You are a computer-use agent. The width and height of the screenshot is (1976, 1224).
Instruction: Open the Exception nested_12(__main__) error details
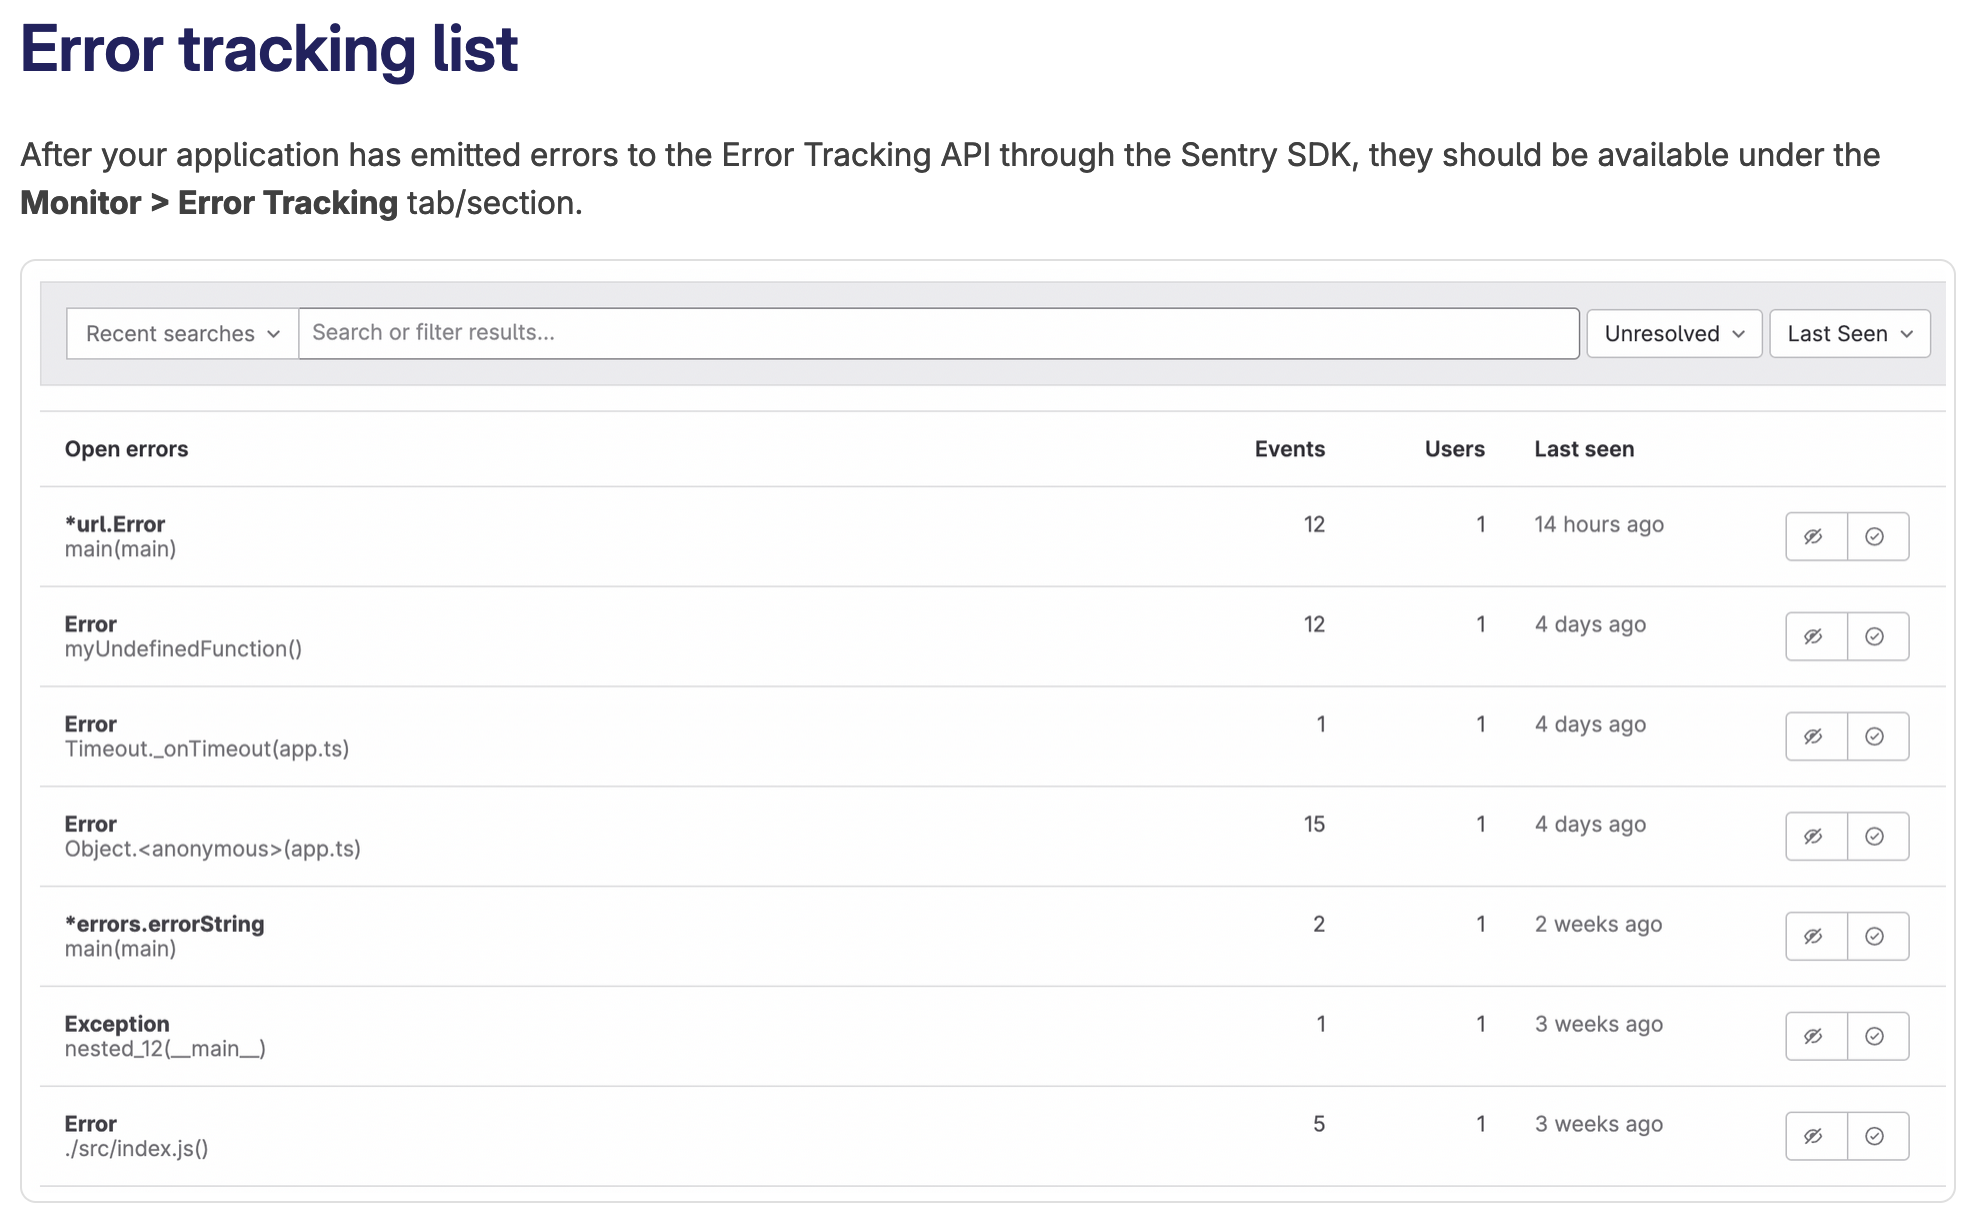117,1024
